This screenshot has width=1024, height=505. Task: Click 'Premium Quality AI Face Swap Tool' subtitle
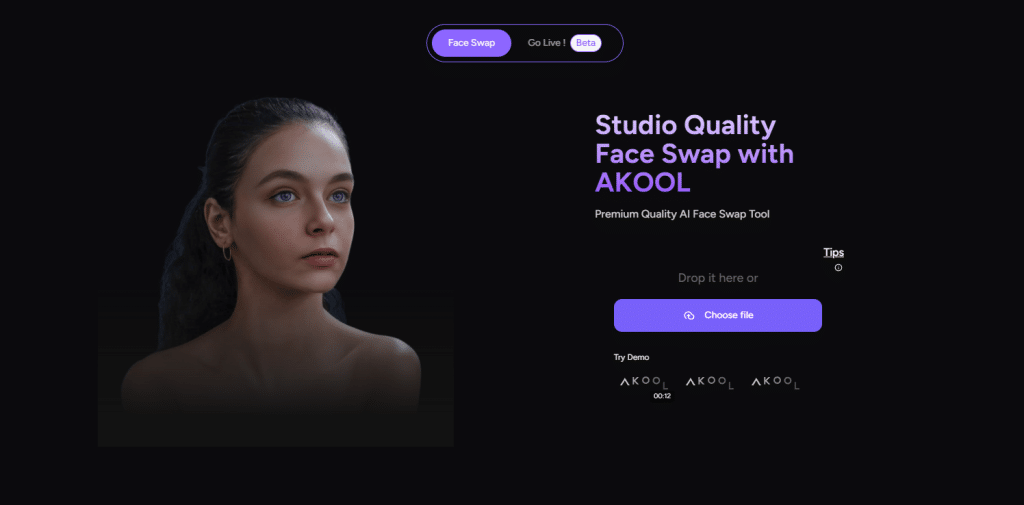[x=682, y=214]
